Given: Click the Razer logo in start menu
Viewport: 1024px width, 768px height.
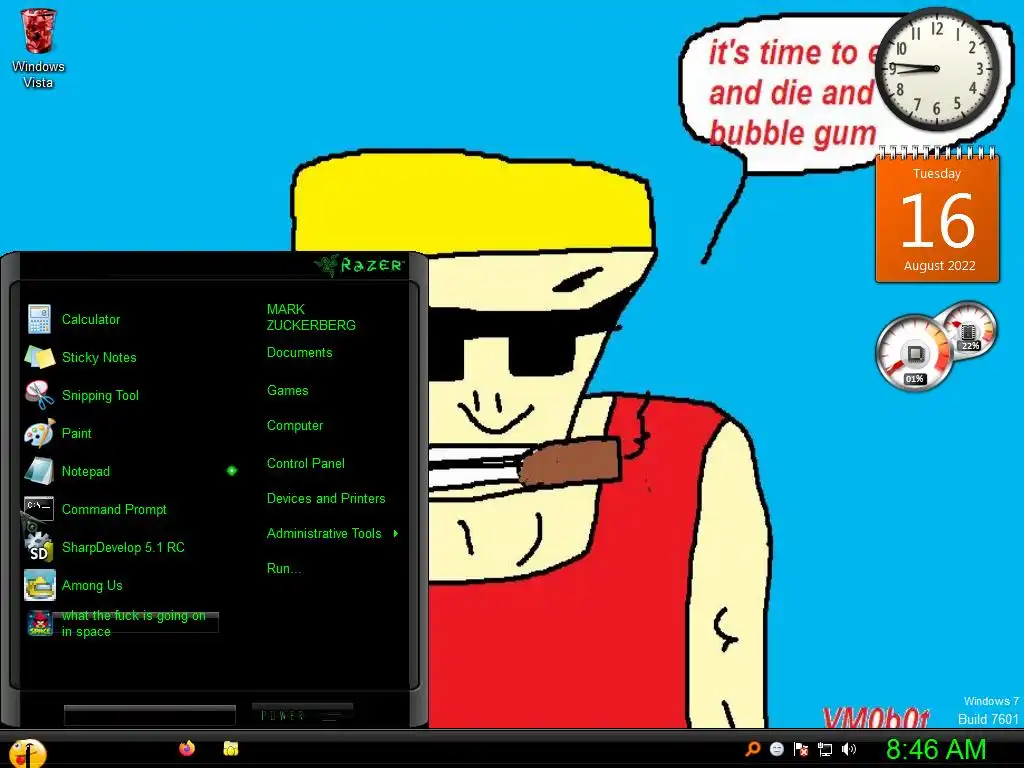Looking at the screenshot, I should (x=359, y=264).
